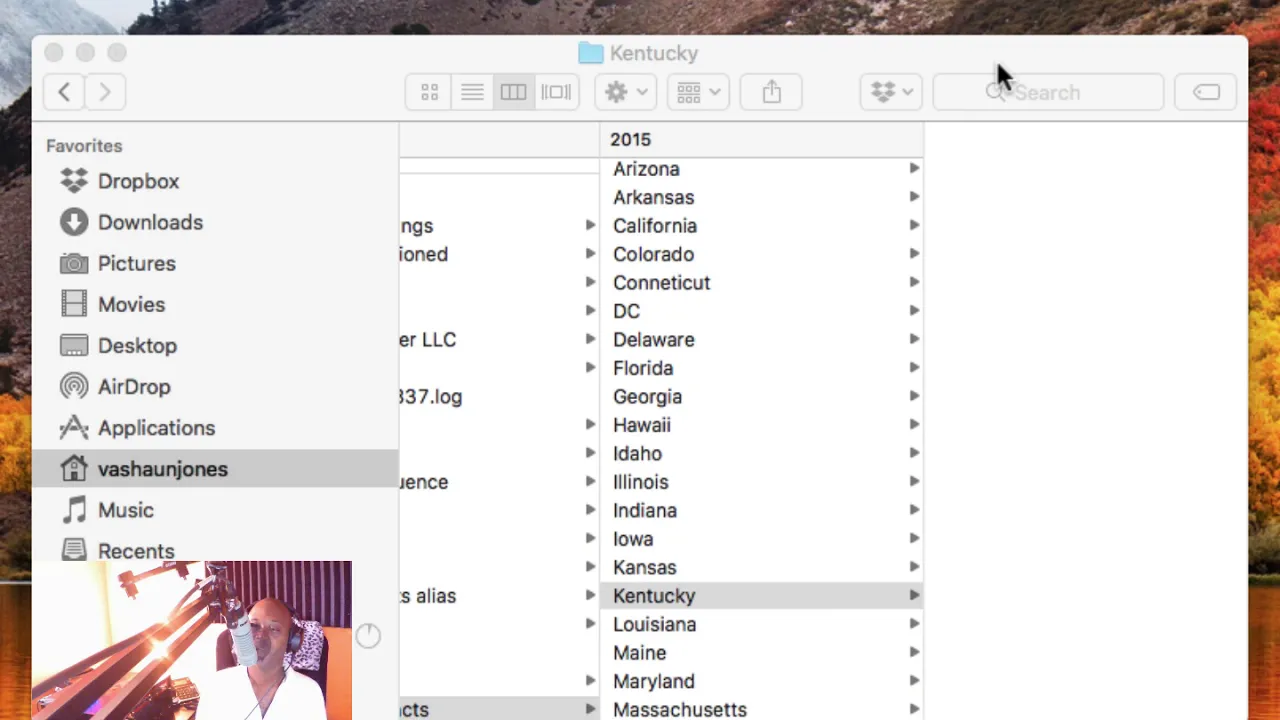Click the Edit Tags button
The width and height of the screenshot is (1280, 720).
pos(1206,92)
